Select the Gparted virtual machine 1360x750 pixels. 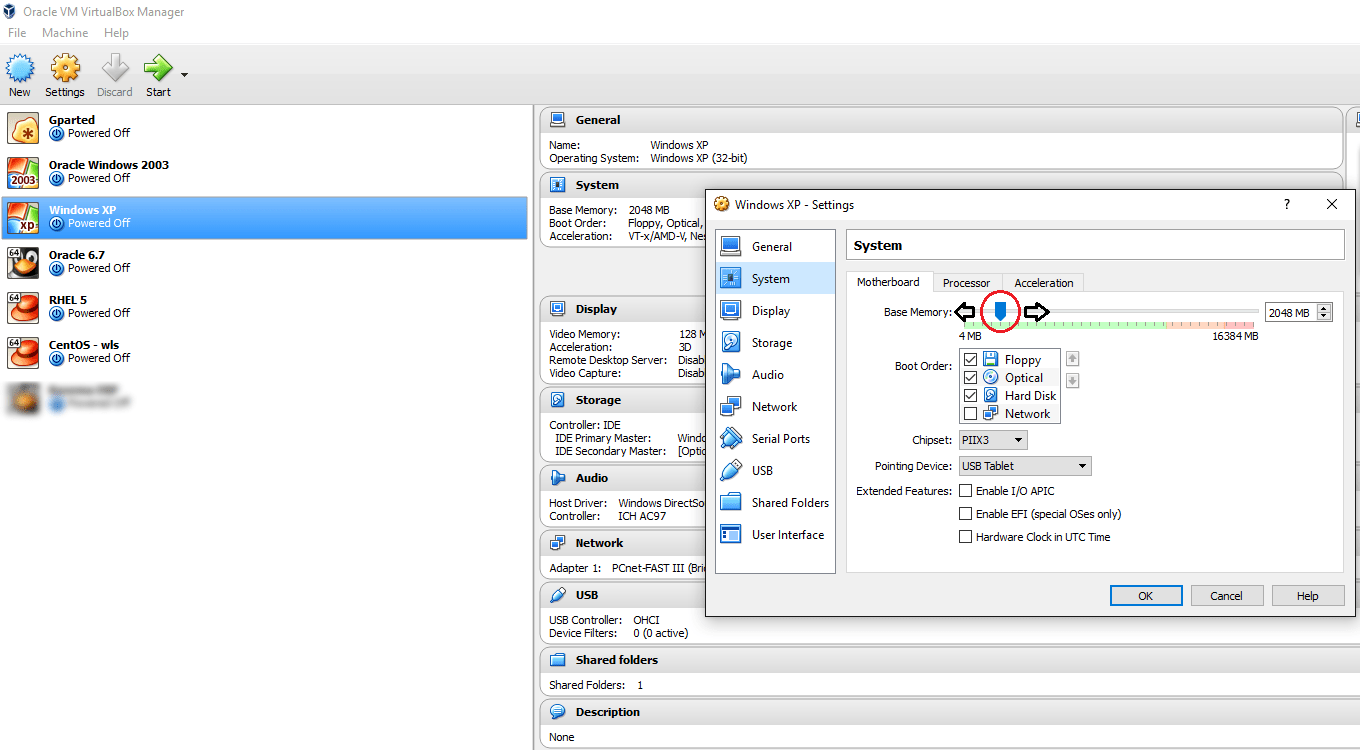tap(264, 127)
